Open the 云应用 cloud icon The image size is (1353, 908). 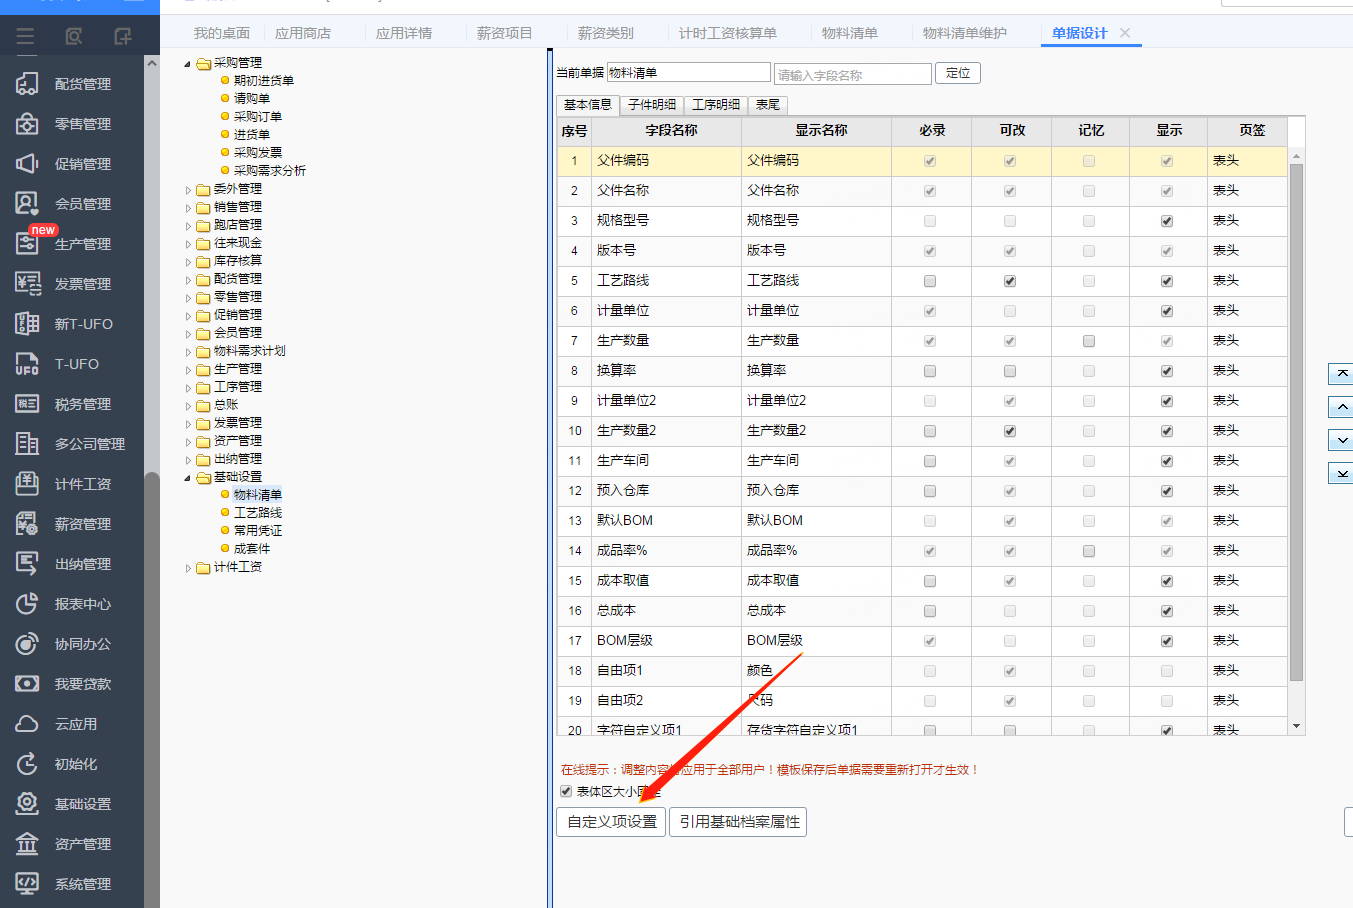(x=27, y=724)
